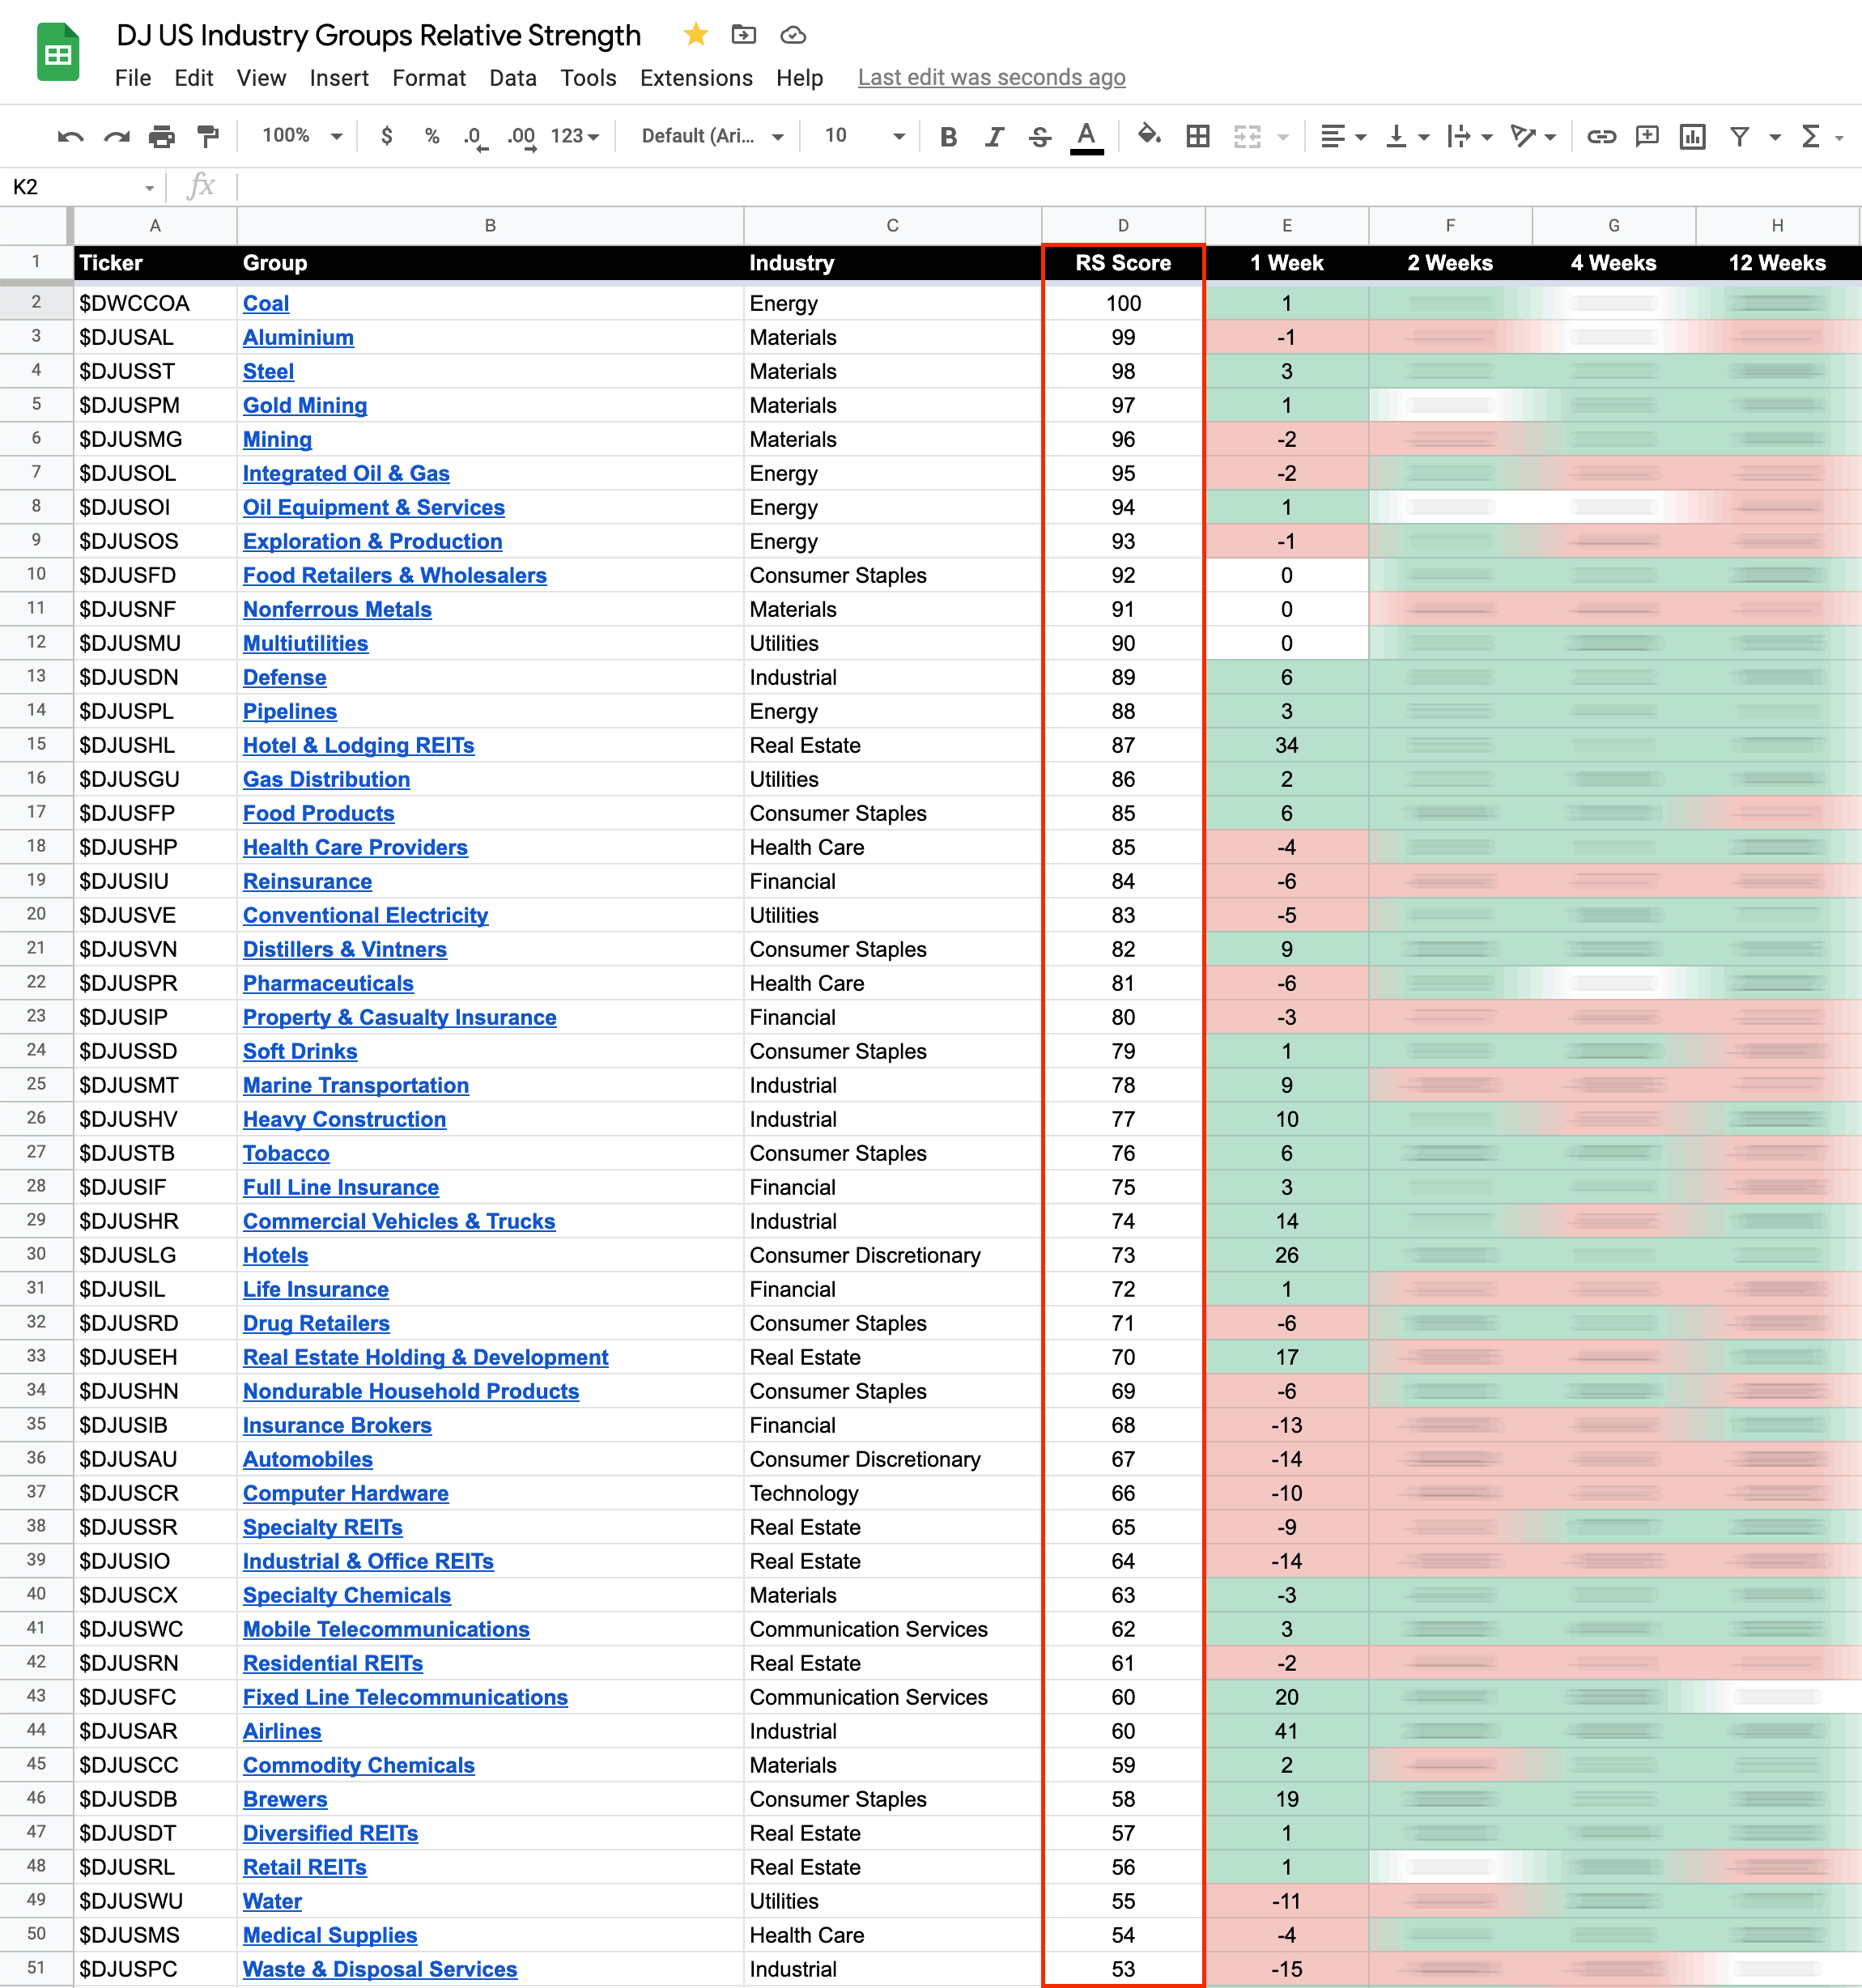Click the Insert link icon
This screenshot has height=1988, width=1862.
[x=1601, y=136]
